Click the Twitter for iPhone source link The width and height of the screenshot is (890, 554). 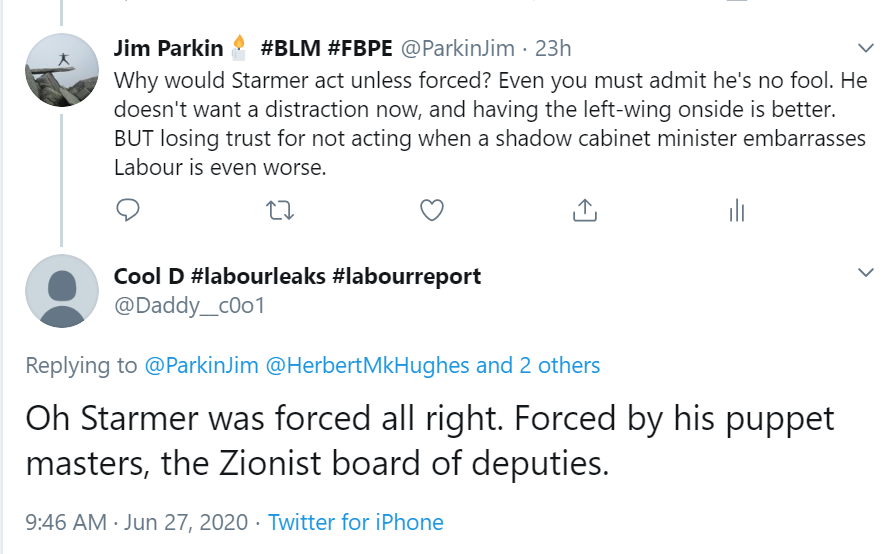click(x=356, y=522)
